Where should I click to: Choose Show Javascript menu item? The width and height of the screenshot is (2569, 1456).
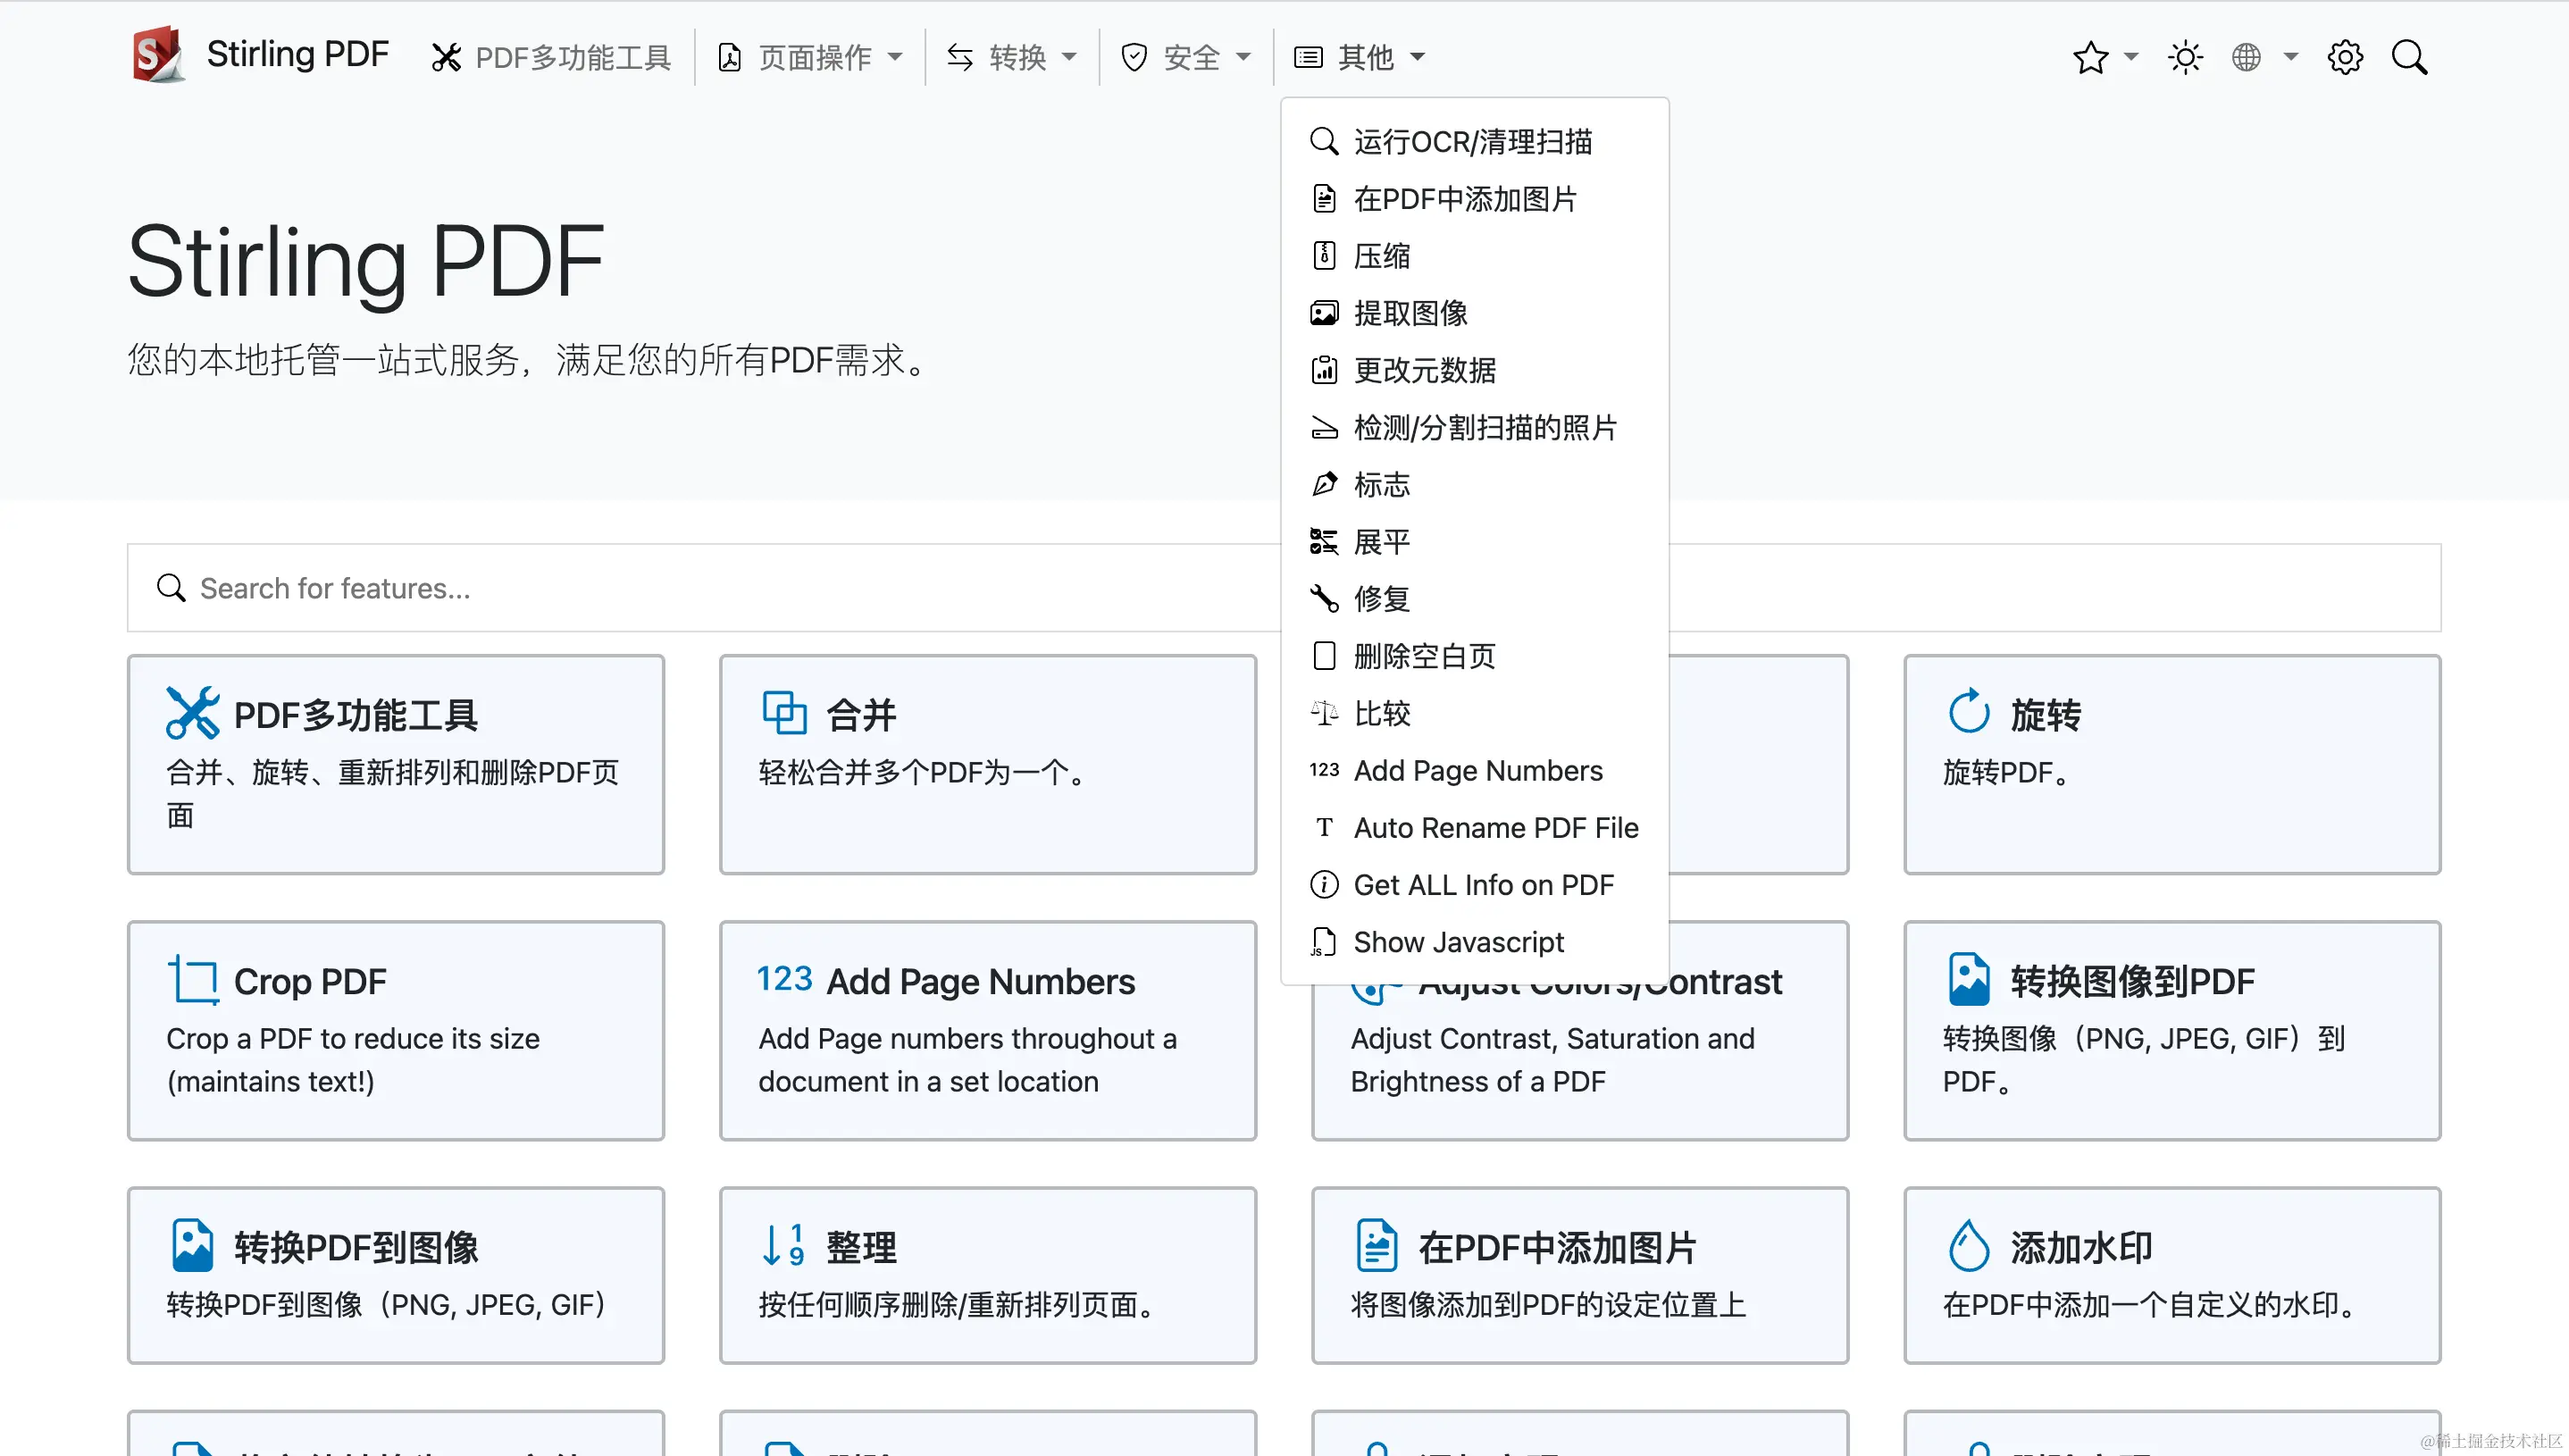tap(1474, 941)
